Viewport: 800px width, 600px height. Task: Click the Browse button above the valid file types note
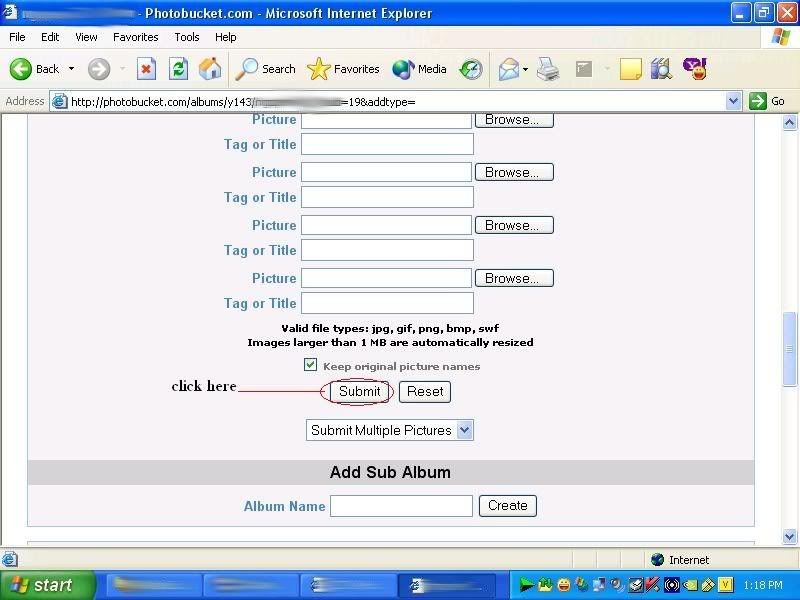pyautogui.click(x=514, y=278)
